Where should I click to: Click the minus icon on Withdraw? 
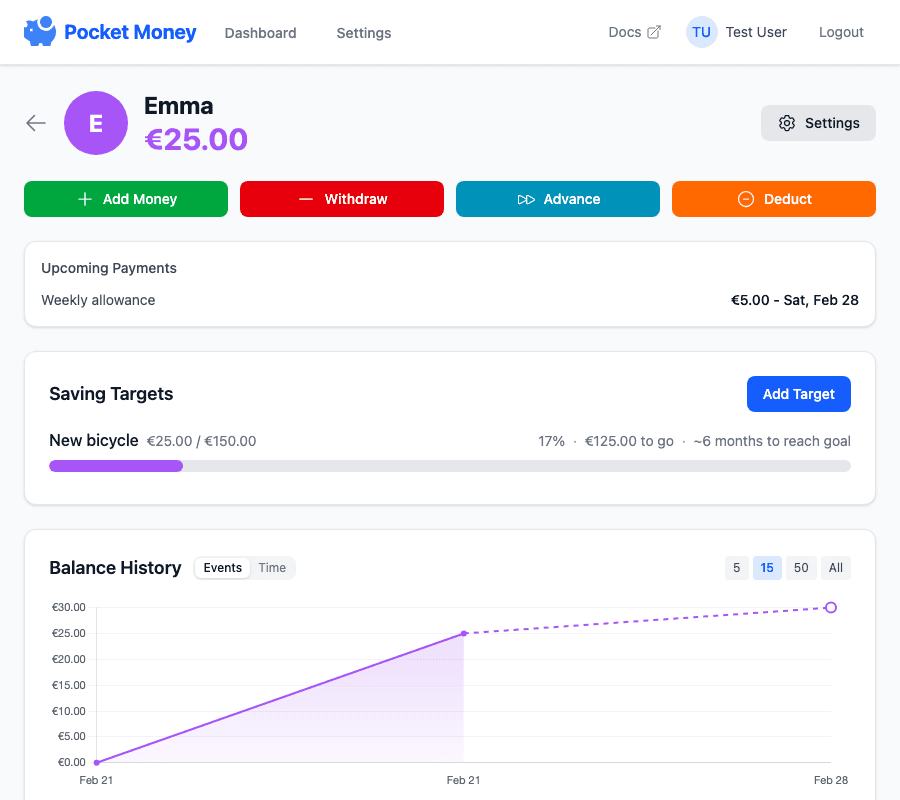click(x=306, y=199)
